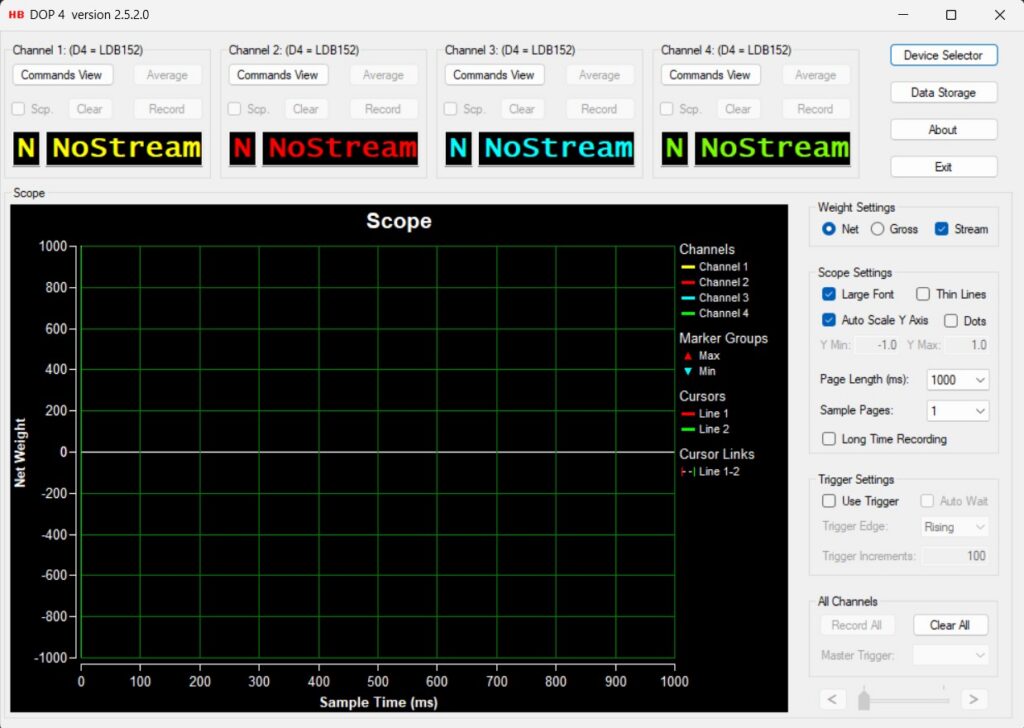Click the cyan N status icon for Channel 3

(457, 149)
